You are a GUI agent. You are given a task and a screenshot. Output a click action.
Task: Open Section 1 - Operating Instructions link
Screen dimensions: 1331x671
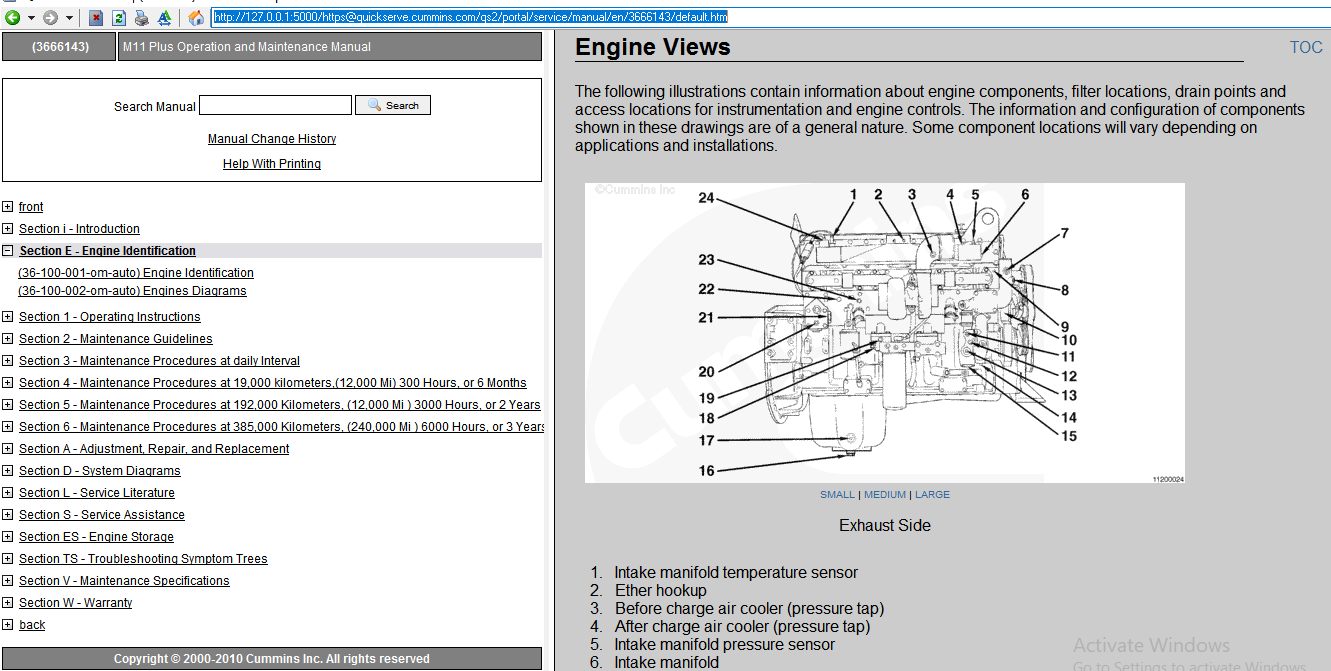[x=110, y=317]
